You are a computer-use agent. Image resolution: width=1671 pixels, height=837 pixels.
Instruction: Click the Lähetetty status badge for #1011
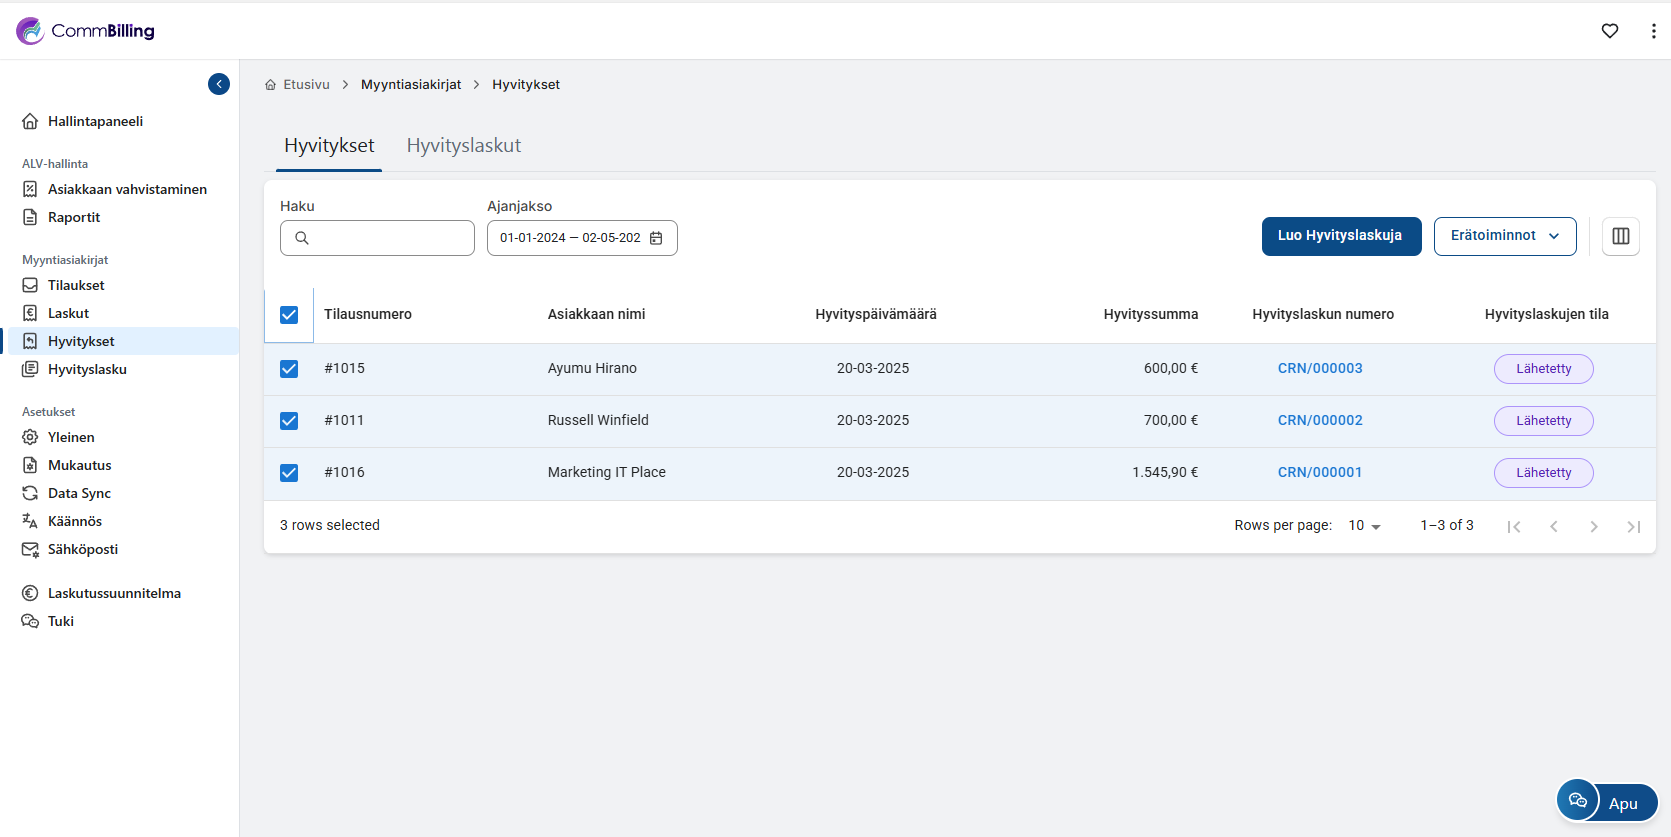(x=1542, y=421)
